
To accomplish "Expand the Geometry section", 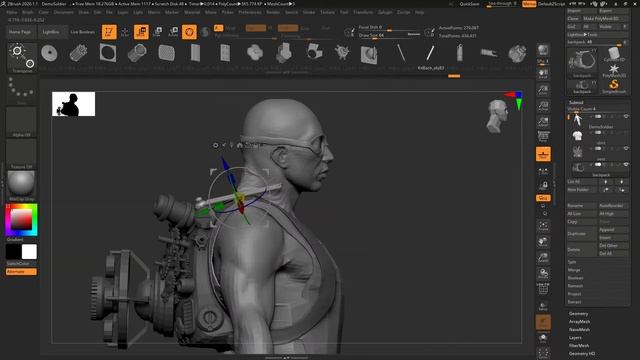I will pos(578,314).
